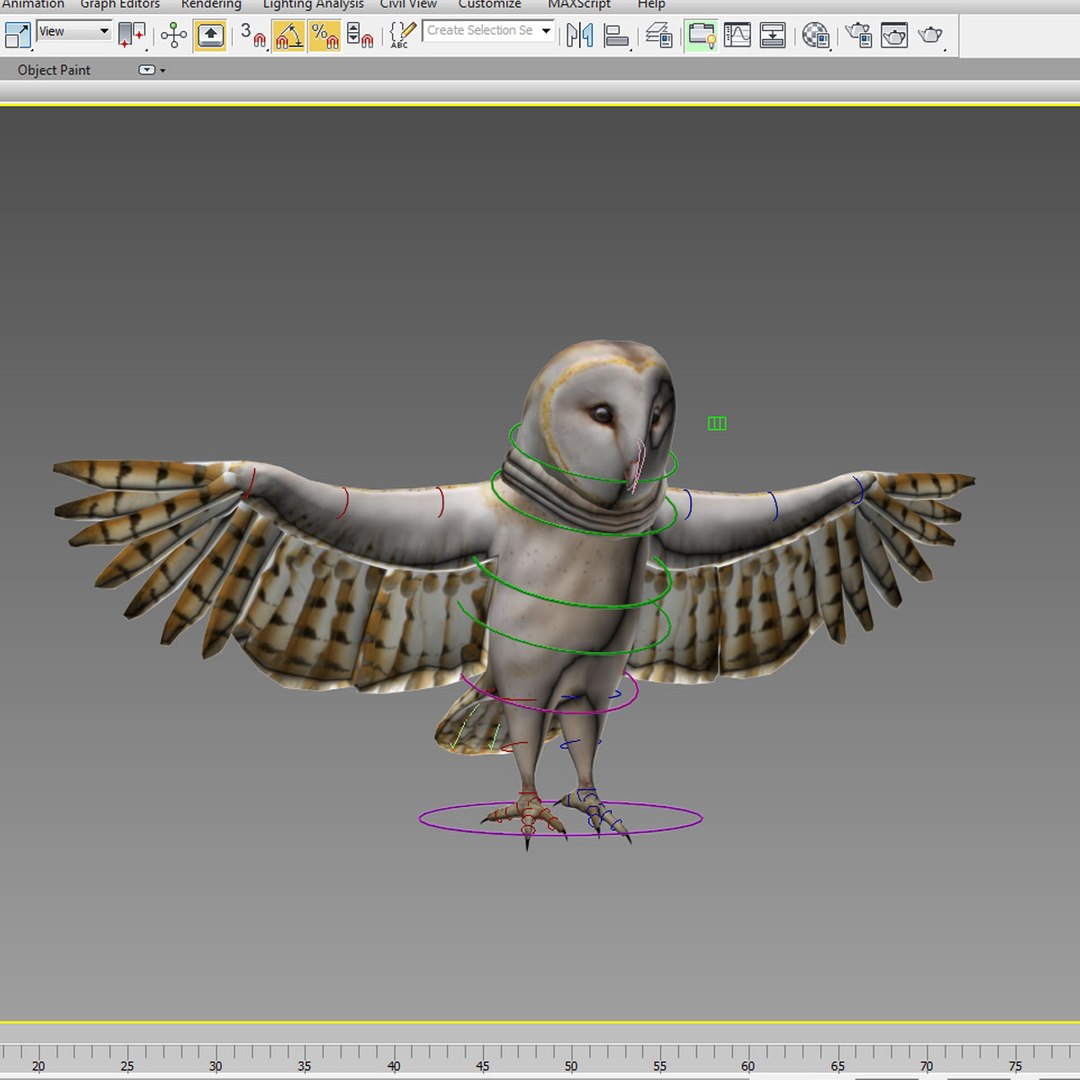Open the Rendered Frame Window
1080x1080 pixels.
pos(894,35)
